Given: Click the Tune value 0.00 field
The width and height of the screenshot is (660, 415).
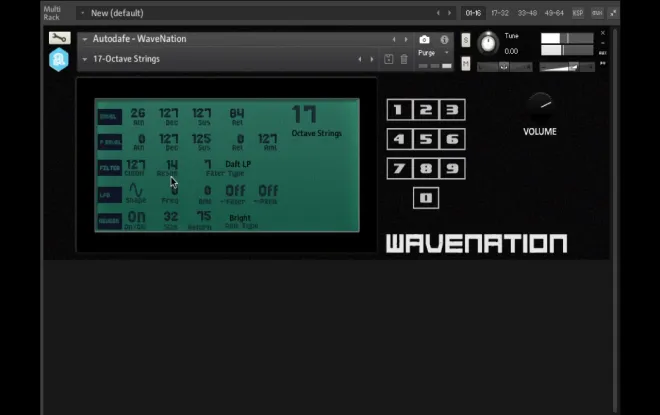Looking at the screenshot, I should pyautogui.click(x=511, y=51).
